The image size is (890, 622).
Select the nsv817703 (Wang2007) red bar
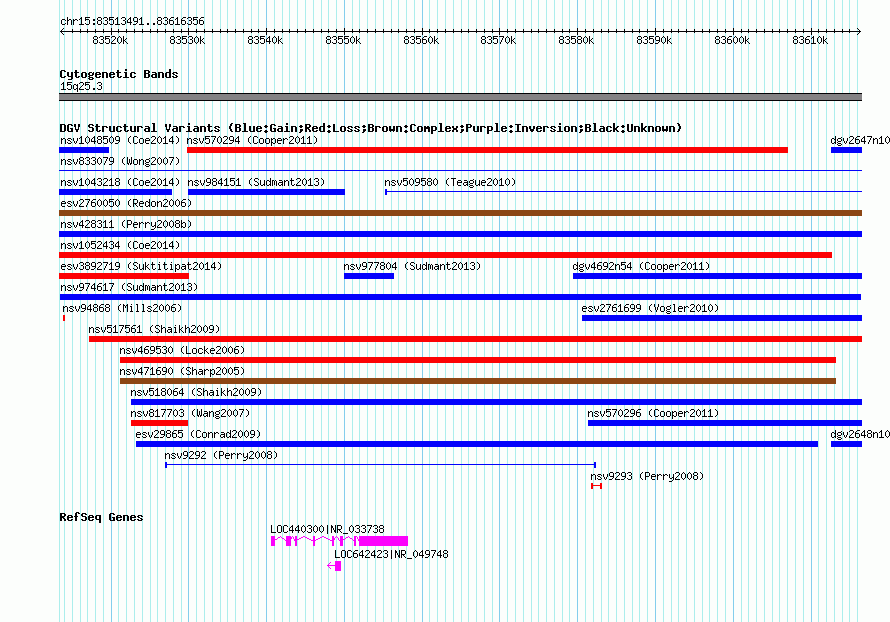click(159, 423)
